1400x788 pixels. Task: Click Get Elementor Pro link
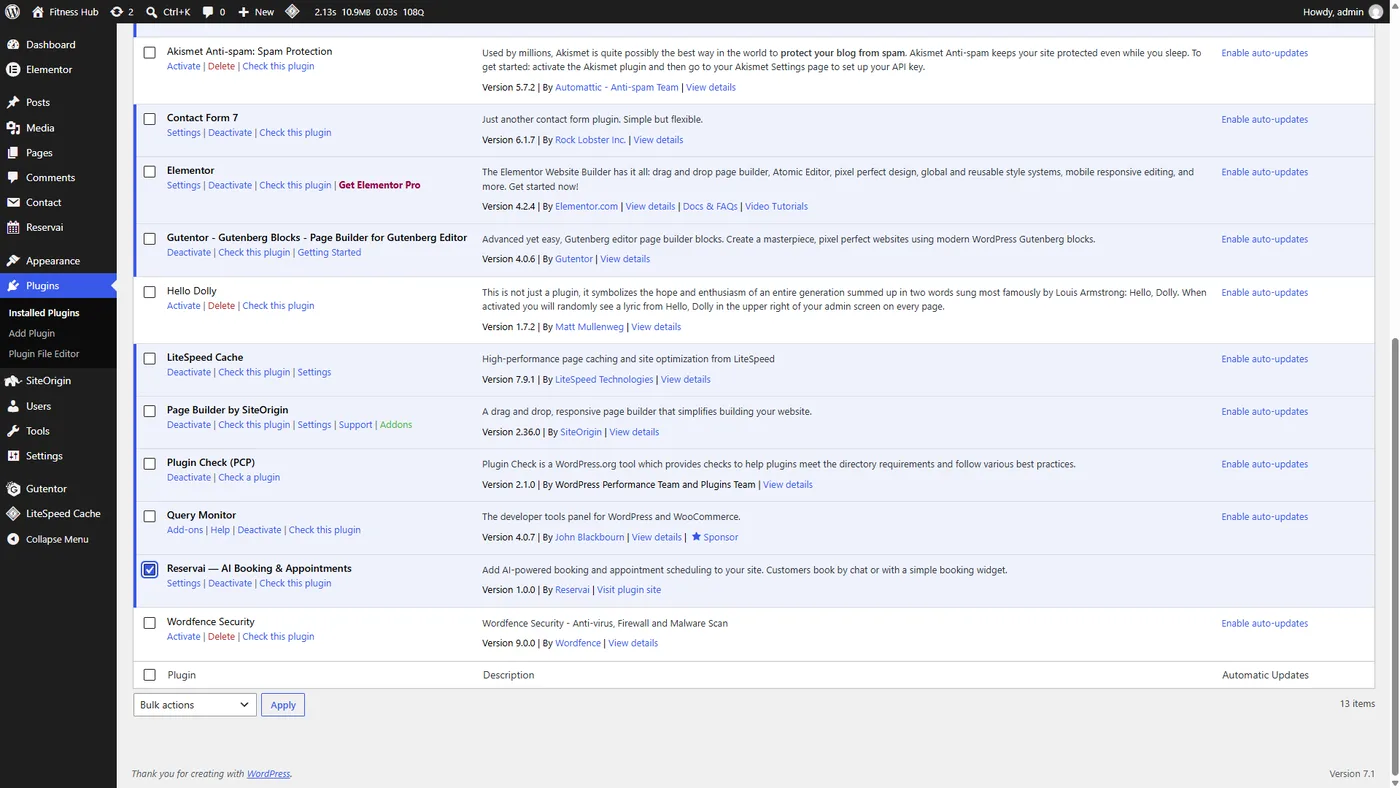coord(380,185)
